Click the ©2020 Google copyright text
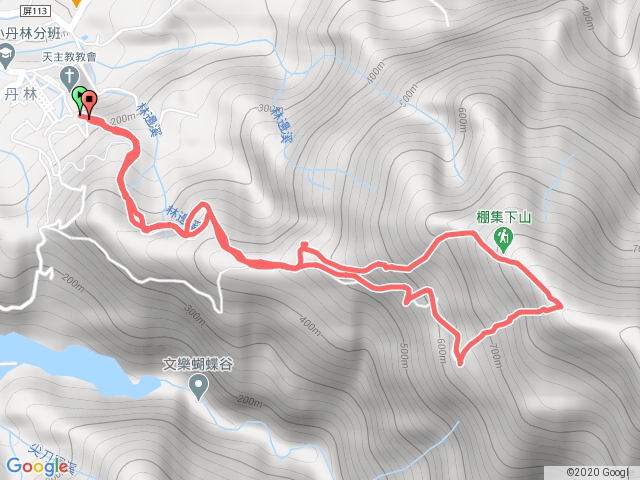Viewport: 640px width, 480px height. (x=602, y=472)
